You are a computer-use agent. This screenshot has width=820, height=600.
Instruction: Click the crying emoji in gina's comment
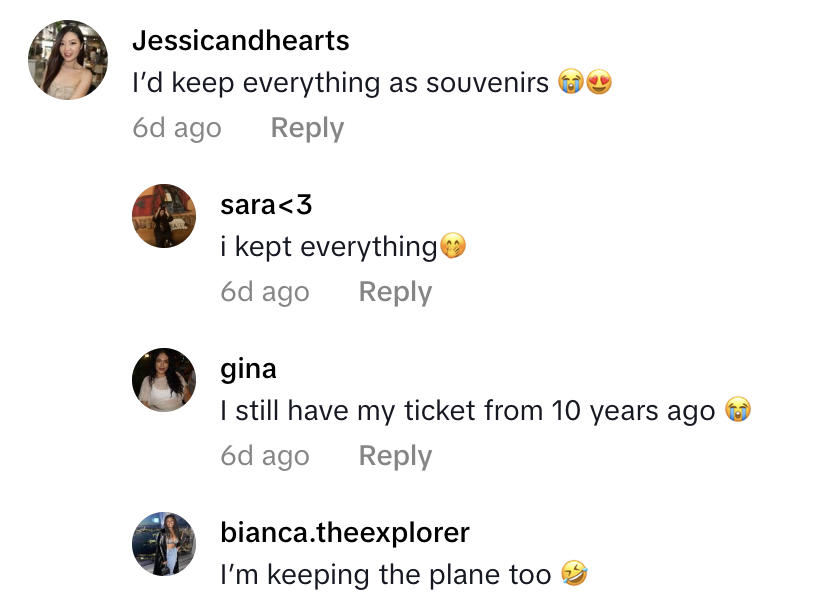tap(738, 411)
